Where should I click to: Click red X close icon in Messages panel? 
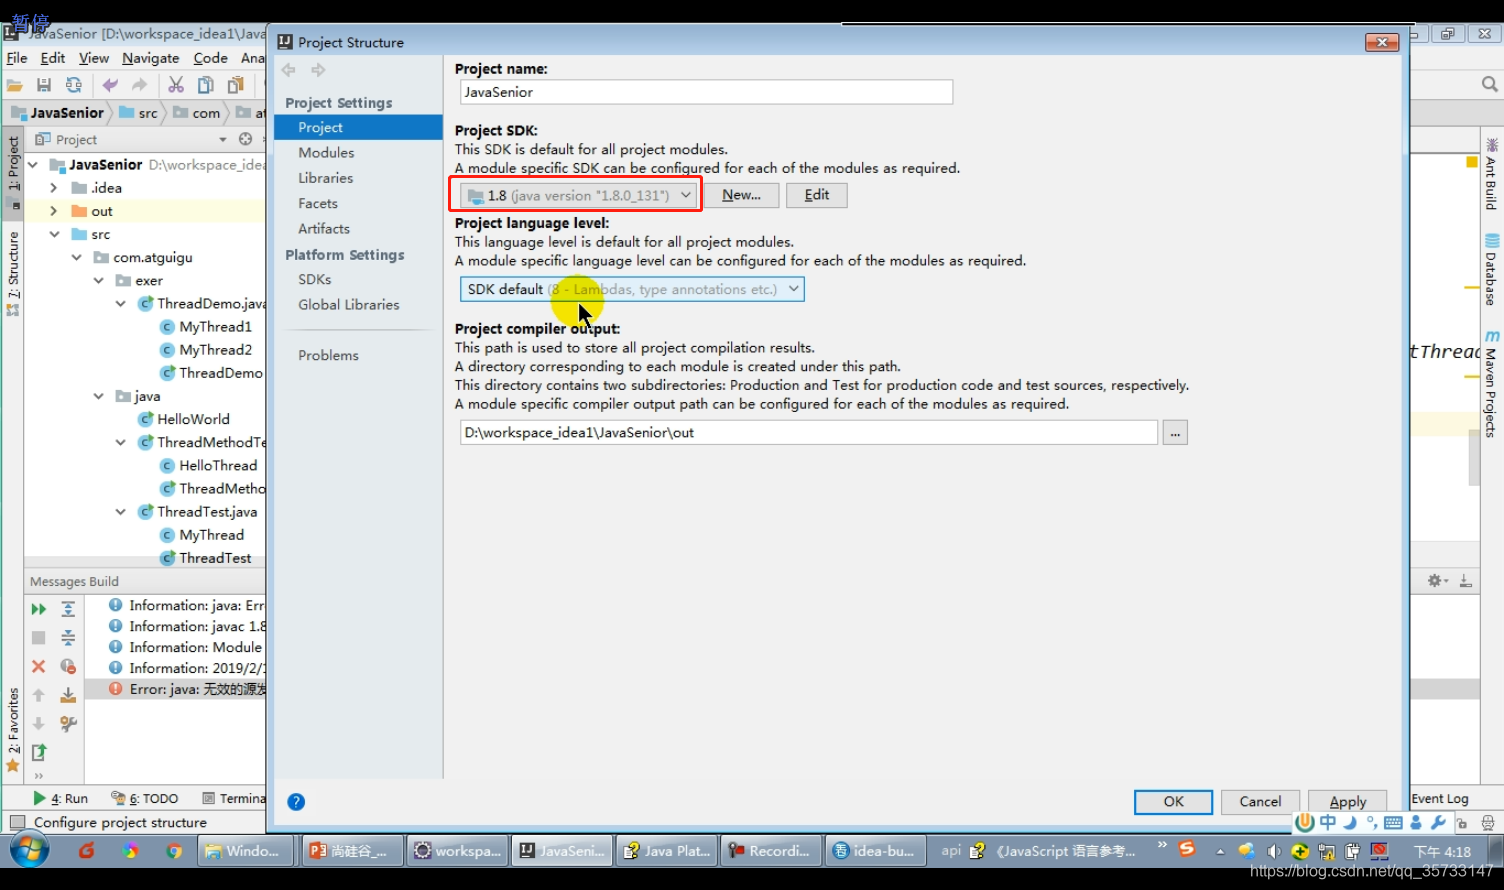(39, 666)
